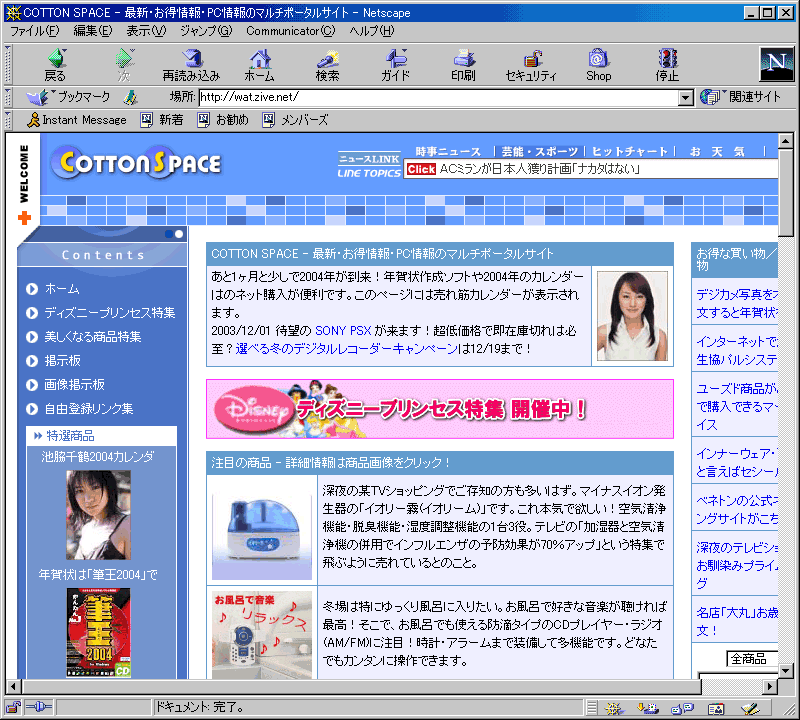Open the Bookmarks (ブックマーク) icon
The image size is (800, 720).
[x=68, y=97]
